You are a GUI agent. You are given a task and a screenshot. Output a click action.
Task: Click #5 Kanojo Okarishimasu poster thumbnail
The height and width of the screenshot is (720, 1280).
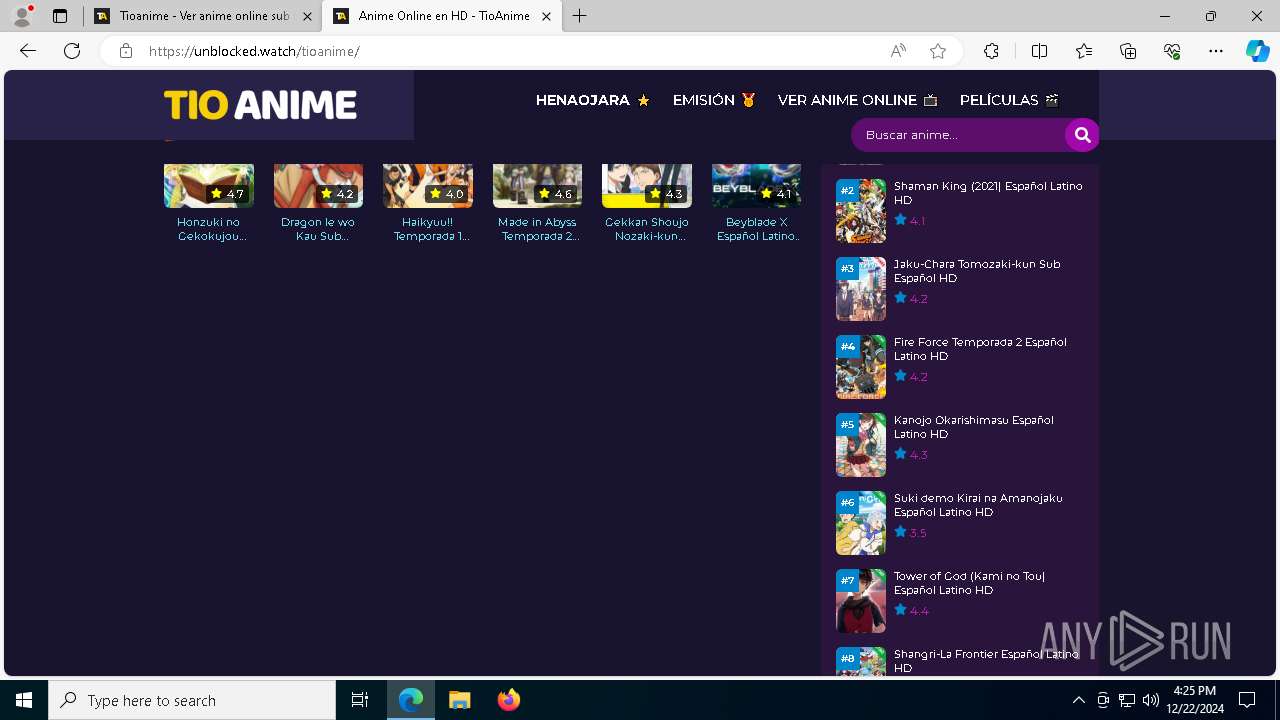(861, 445)
